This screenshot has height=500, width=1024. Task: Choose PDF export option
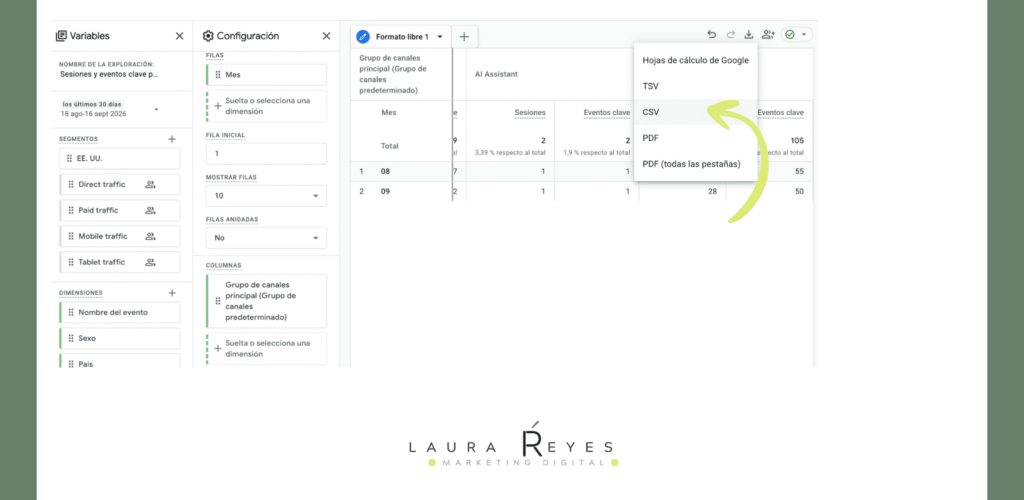click(696, 138)
